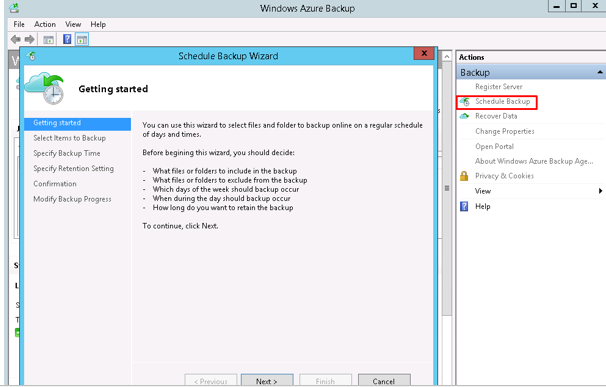The height and width of the screenshot is (387, 606).
Task: Cancel the Schedule Backup Wizard
Action: tap(384, 380)
